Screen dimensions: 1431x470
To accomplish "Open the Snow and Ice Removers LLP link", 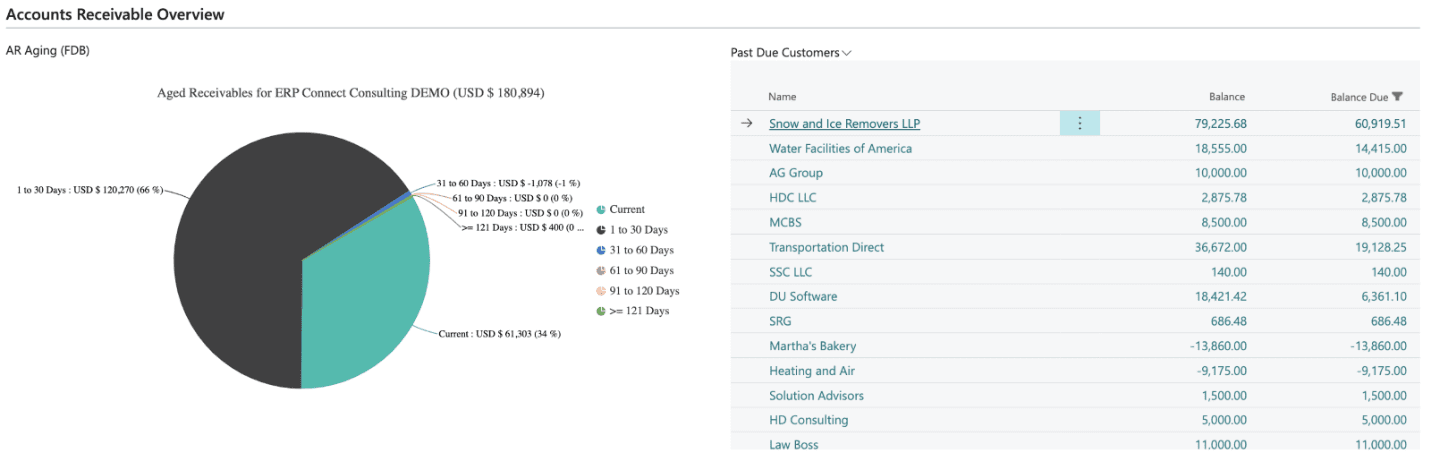I will coord(844,124).
